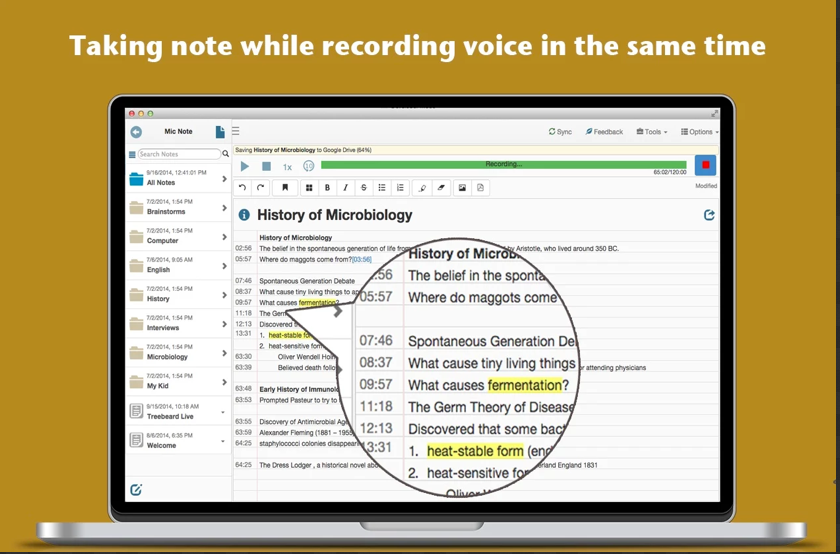Screen dimensions: 840x554
Task: Click the search magnifier icon
Action: pos(226,154)
